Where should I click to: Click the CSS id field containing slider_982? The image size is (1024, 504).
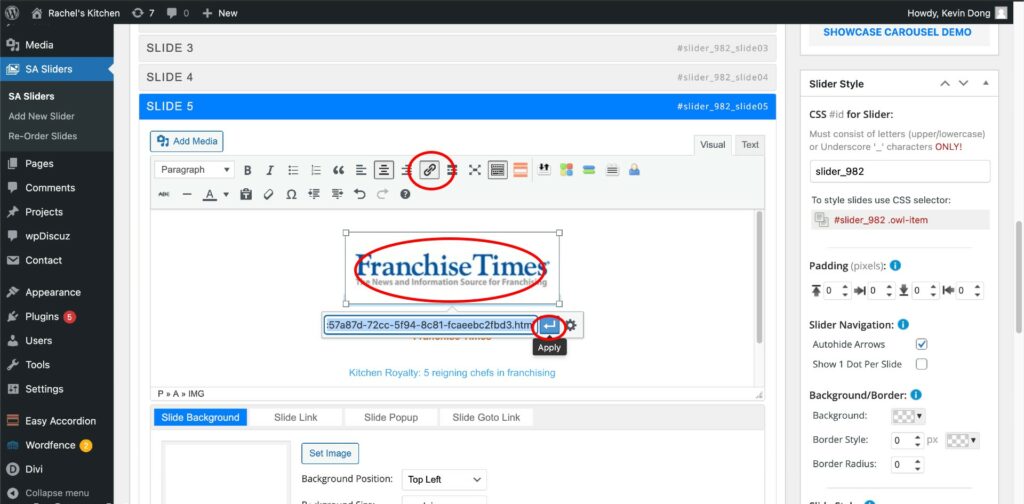(898, 172)
